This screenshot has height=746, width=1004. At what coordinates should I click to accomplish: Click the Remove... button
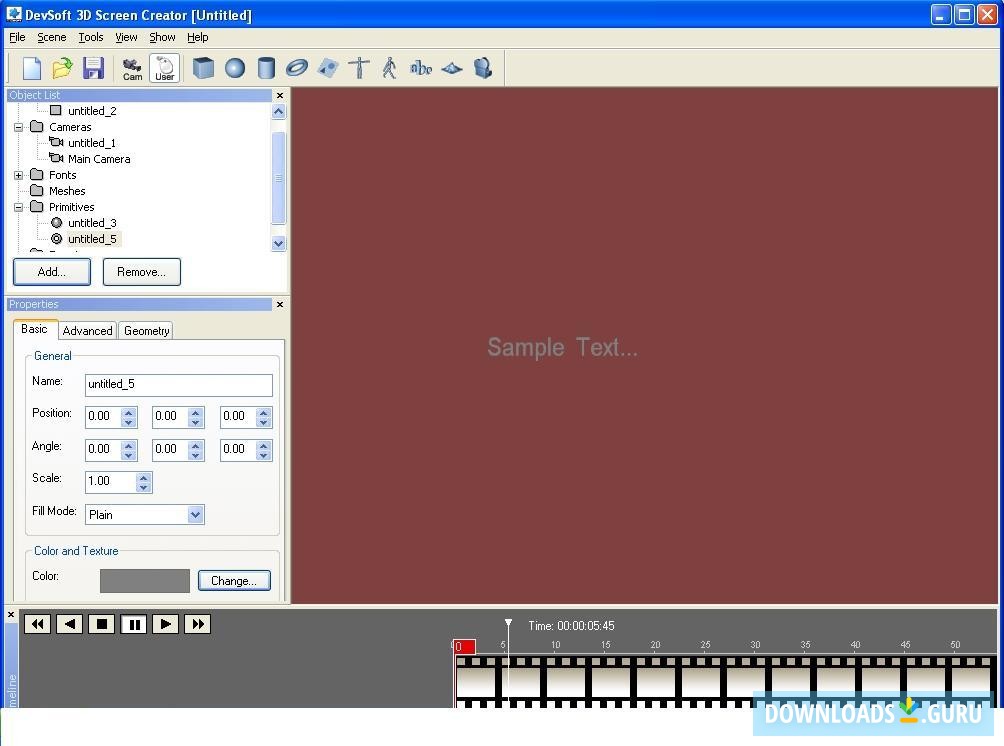pos(142,272)
